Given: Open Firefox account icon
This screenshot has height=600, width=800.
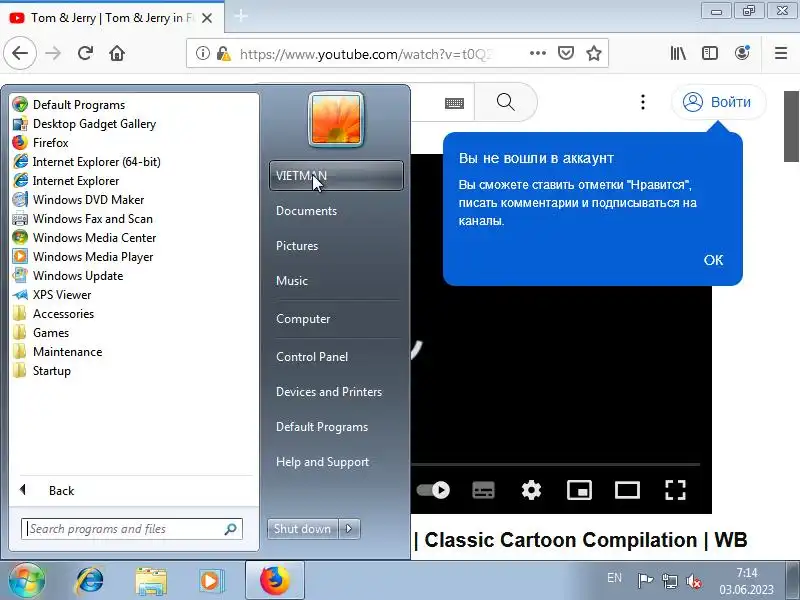Looking at the screenshot, I should 742,53.
